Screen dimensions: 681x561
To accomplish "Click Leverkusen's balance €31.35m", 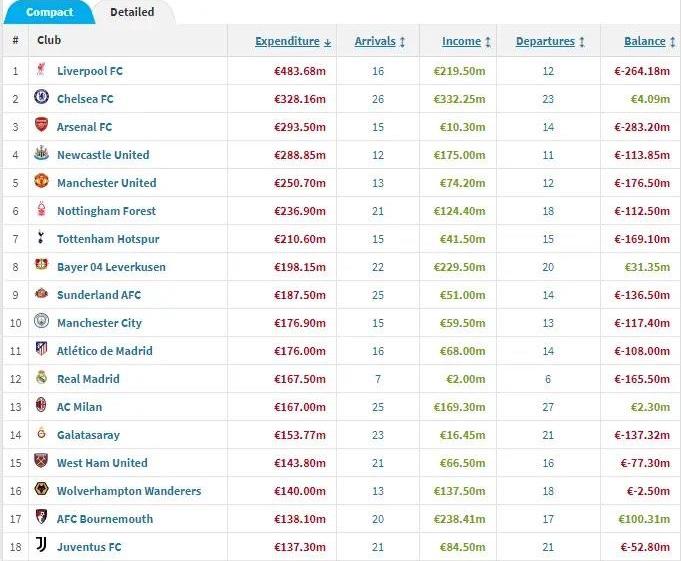I will 648,267.
